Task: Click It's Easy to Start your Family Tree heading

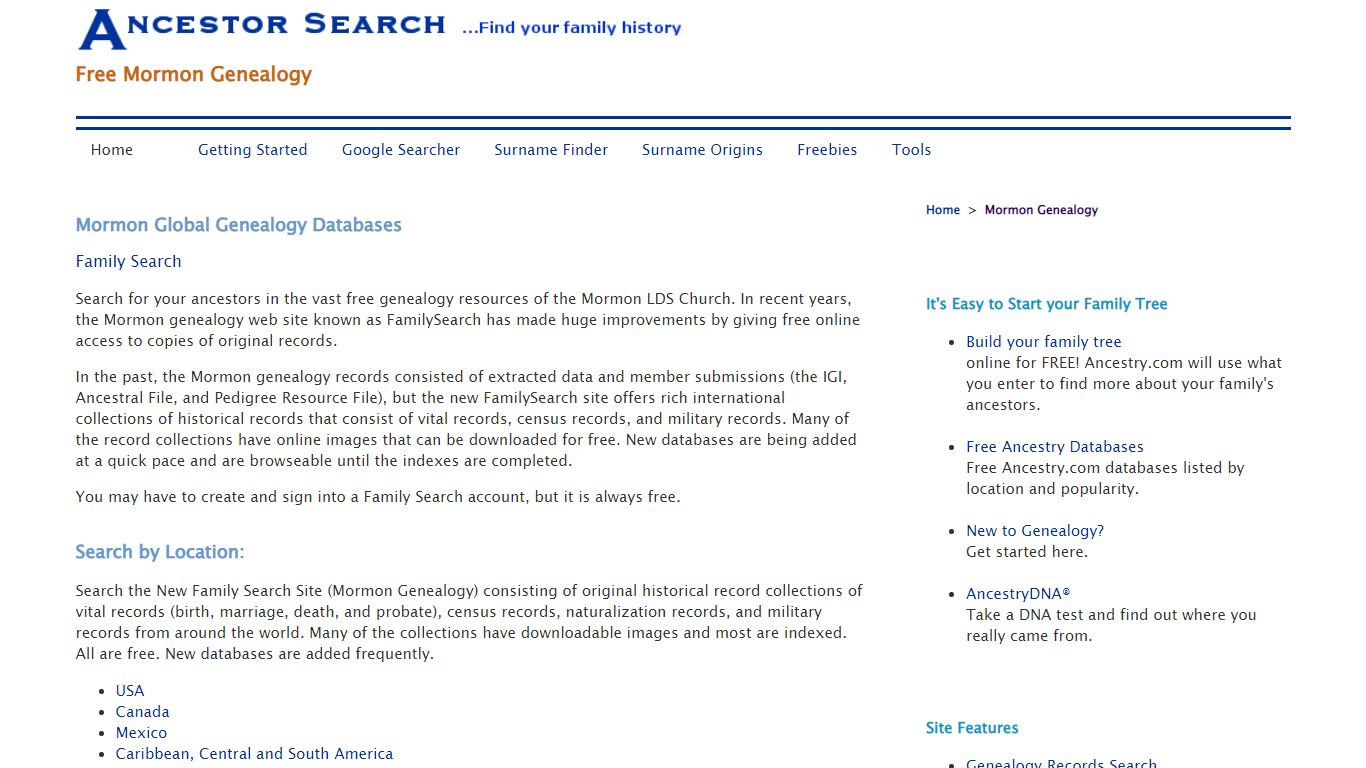Action: tap(1047, 304)
